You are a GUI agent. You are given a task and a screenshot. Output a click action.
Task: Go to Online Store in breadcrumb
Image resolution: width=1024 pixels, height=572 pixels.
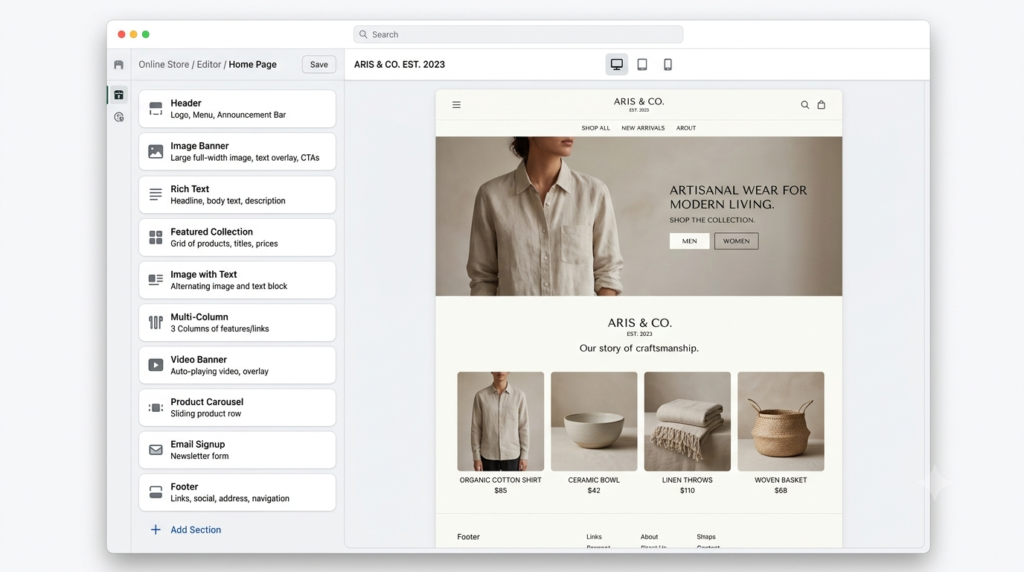pos(163,65)
